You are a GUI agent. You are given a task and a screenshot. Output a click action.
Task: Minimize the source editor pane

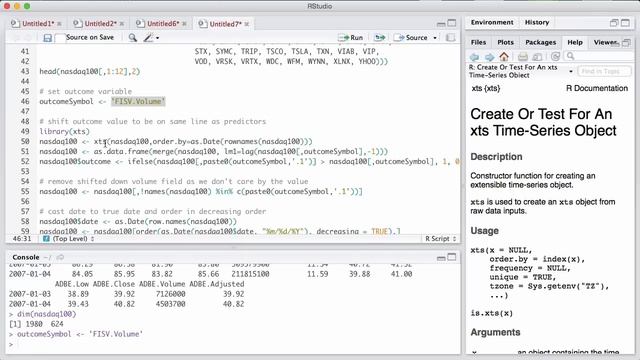(441, 24)
